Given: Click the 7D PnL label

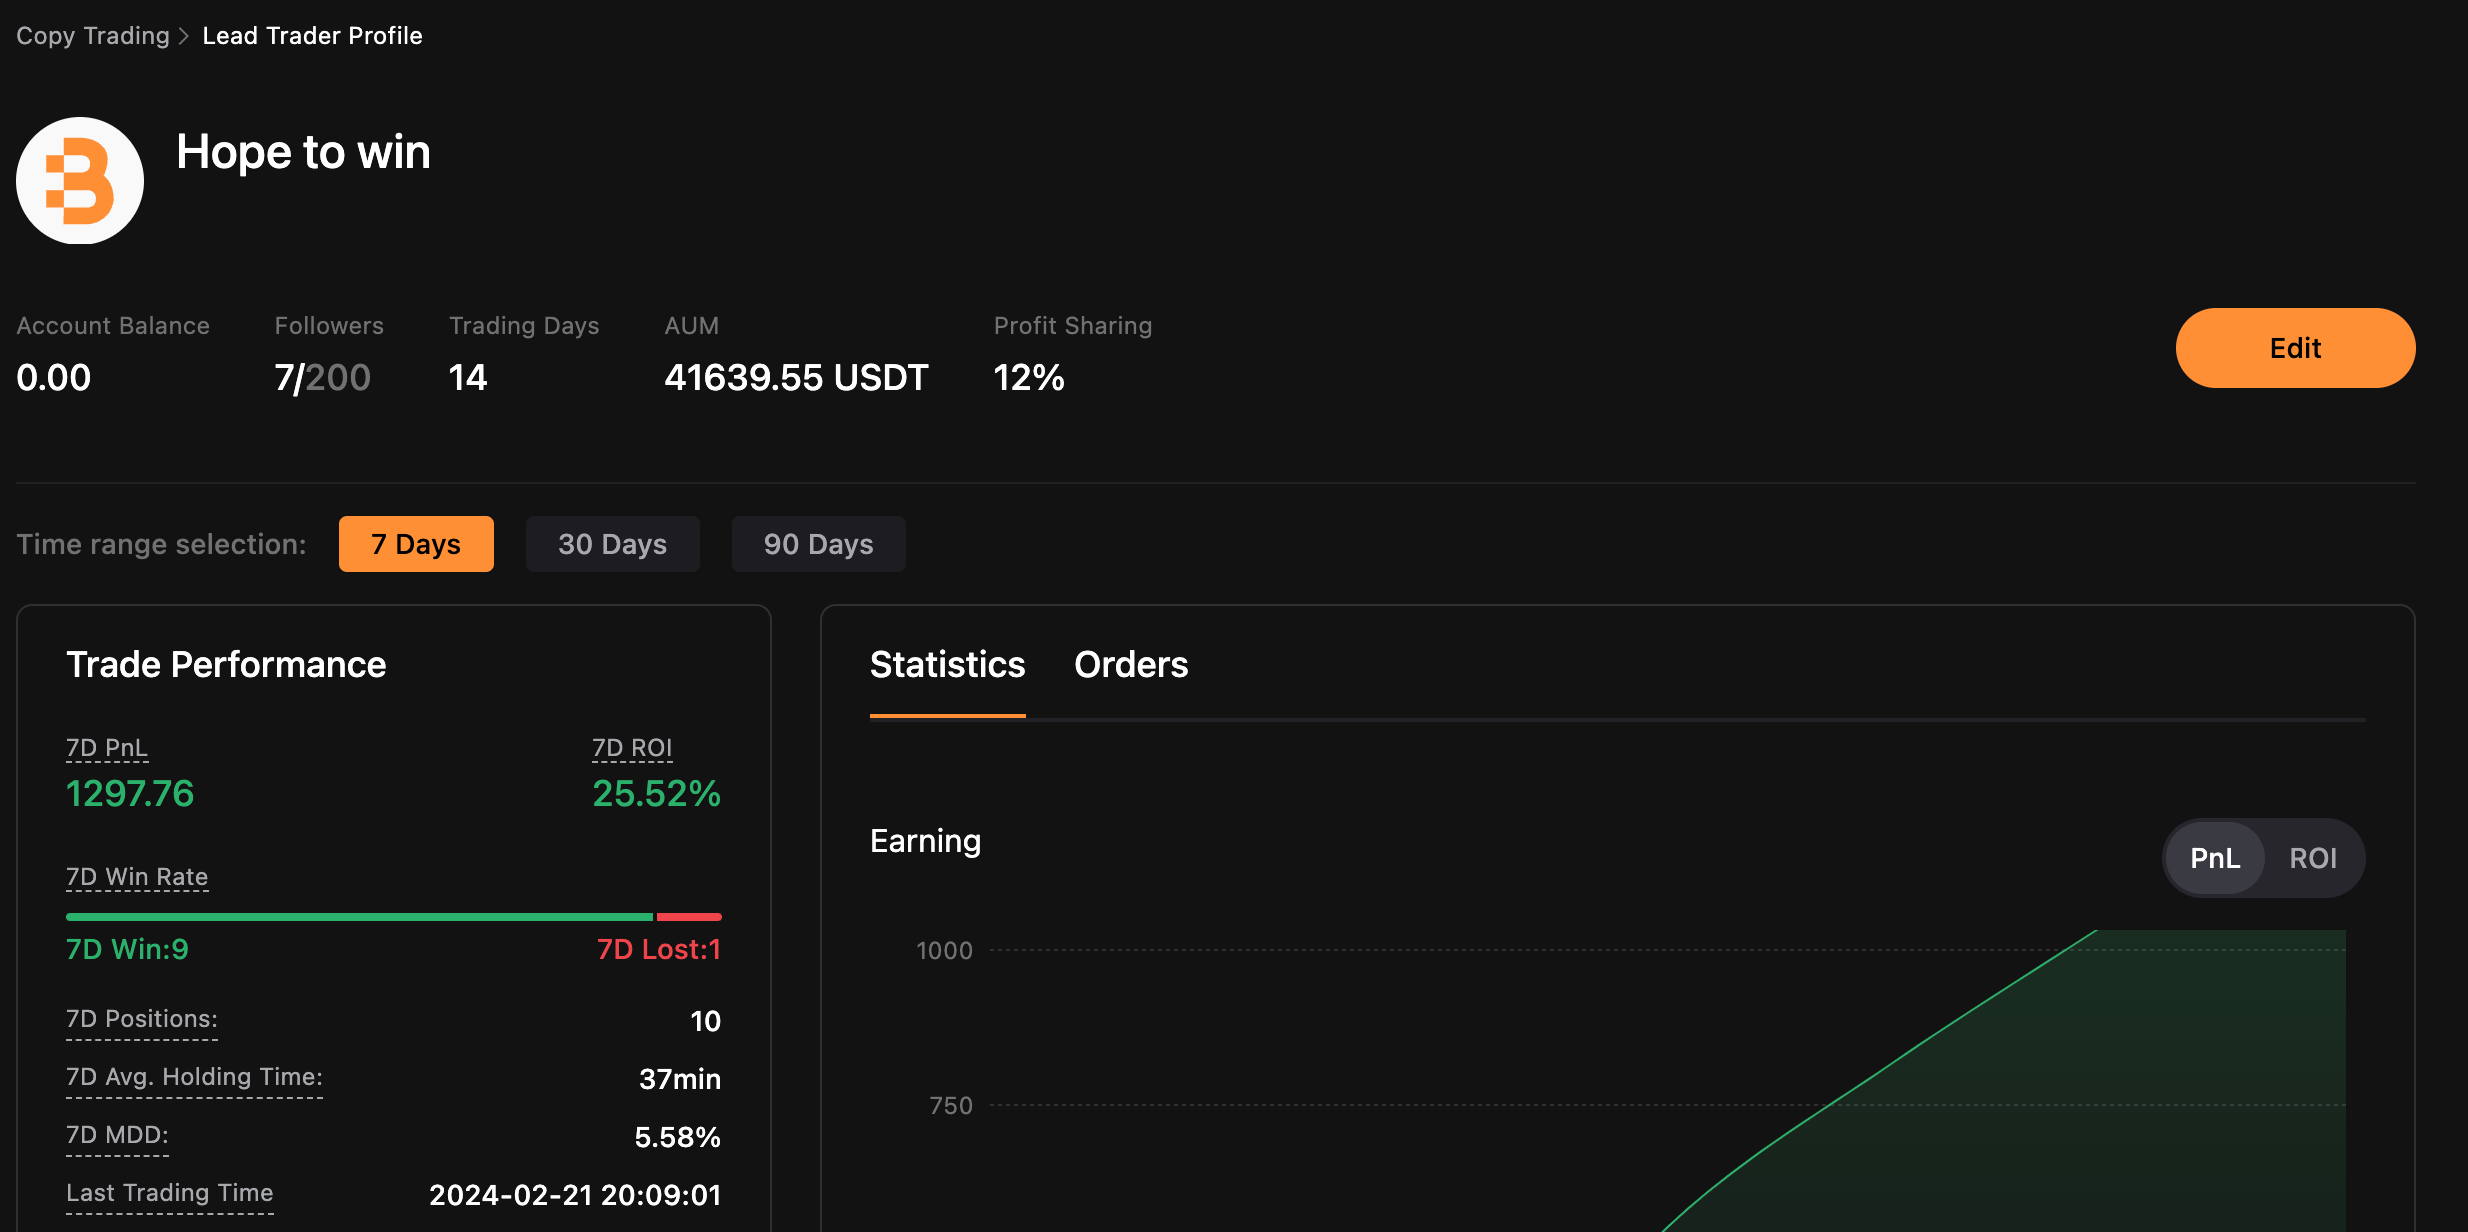Looking at the screenshot, I should [107, 748].
